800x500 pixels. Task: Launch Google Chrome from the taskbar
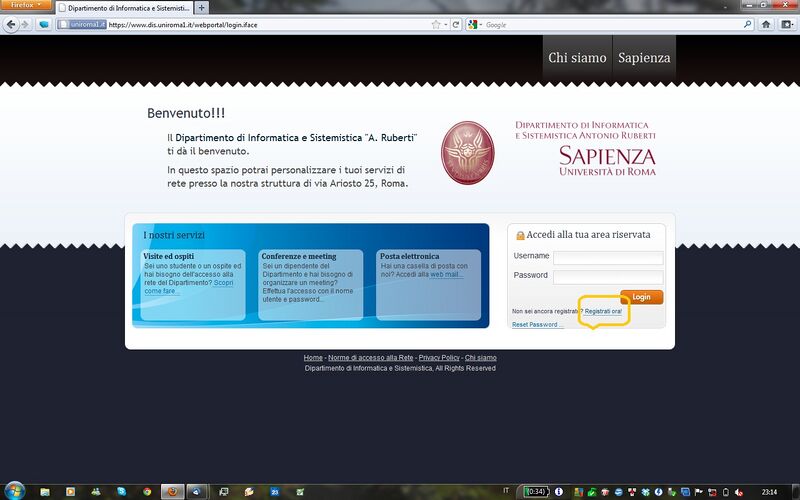click(147, 492)
